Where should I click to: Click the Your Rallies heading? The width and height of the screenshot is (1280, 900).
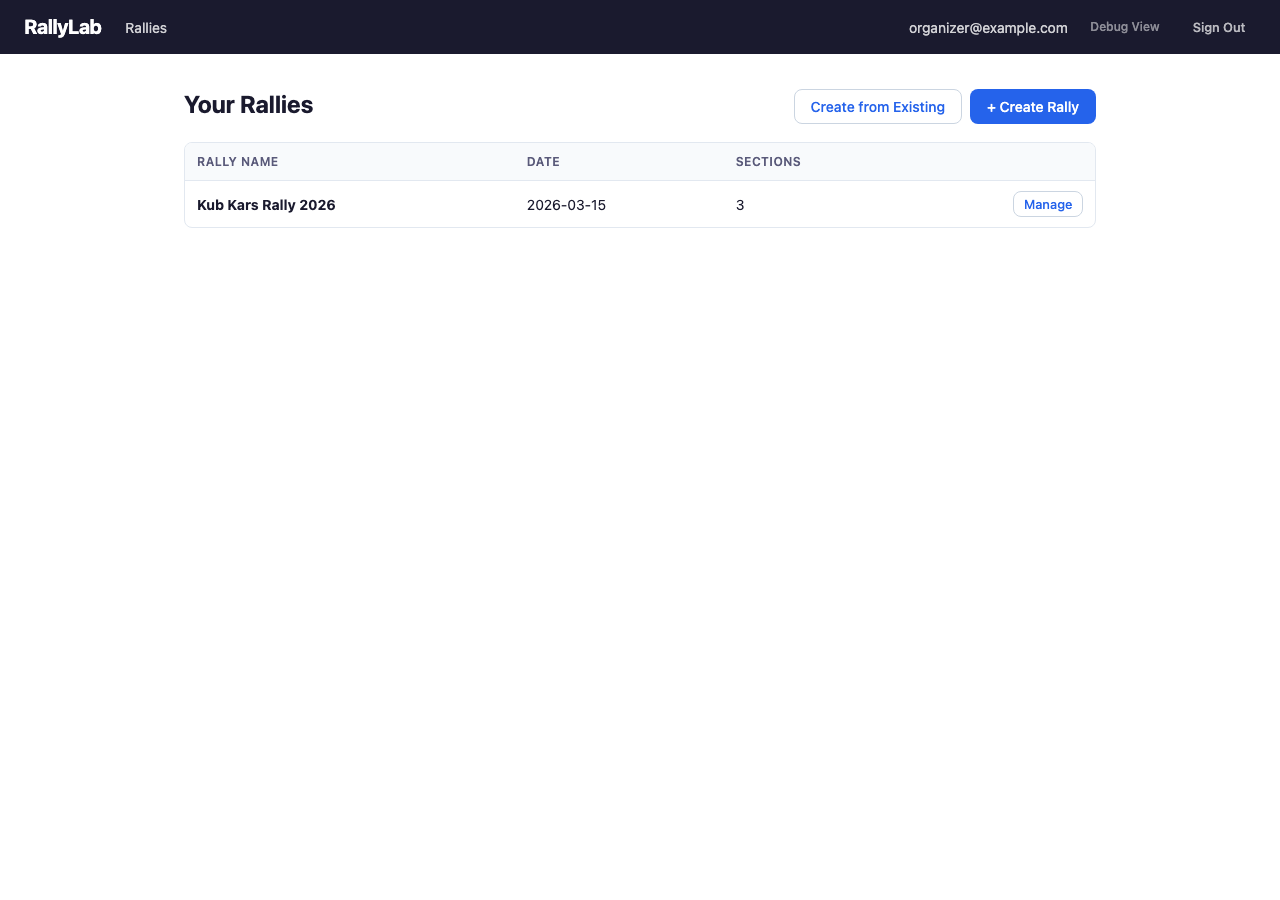tap(248, 104)
